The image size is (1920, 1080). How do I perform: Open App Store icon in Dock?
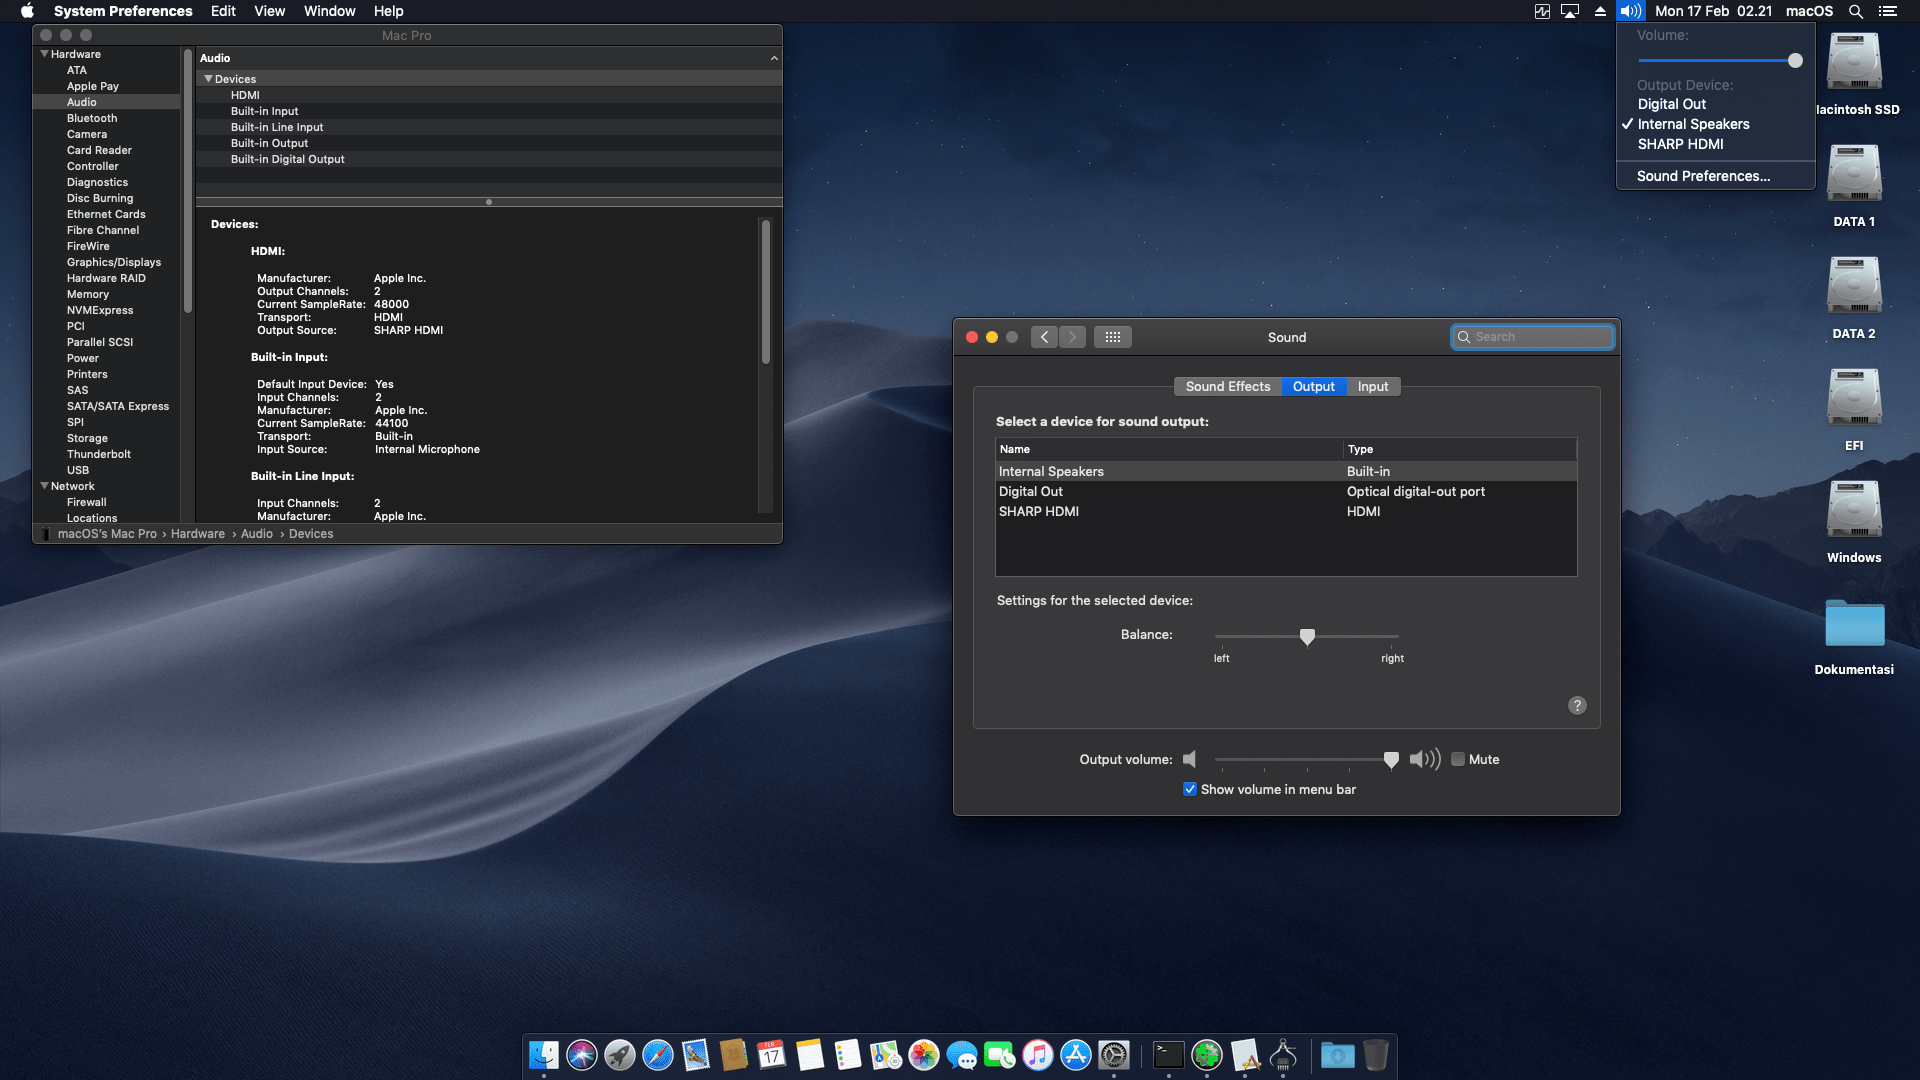(1075, 1055)
